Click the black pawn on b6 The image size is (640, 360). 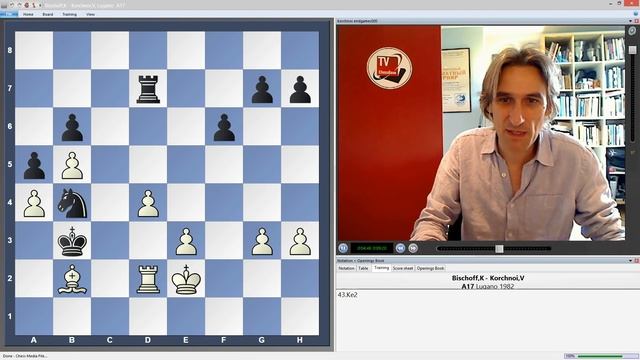click(72, 127)
